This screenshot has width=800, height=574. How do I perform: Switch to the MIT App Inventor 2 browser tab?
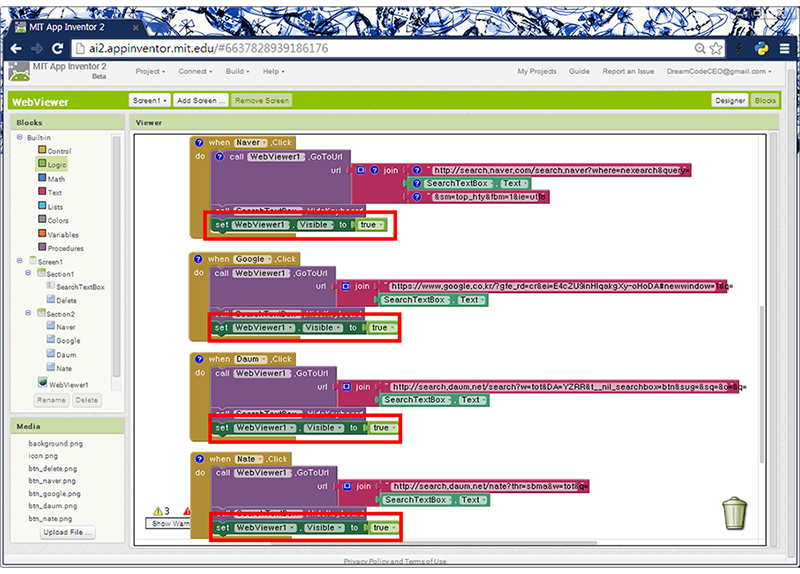[77, 27]
